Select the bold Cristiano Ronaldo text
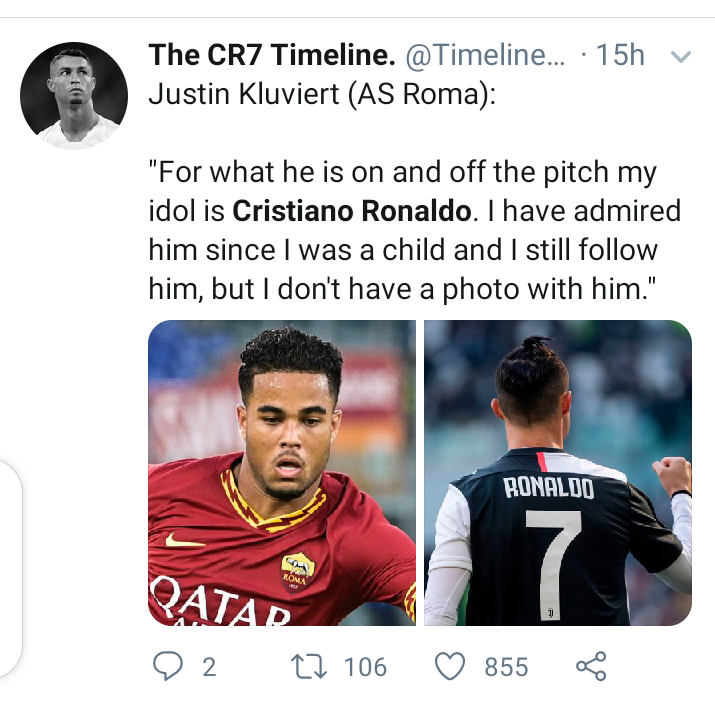The width and height of the screenshot is (715, 704). (352, 211)
